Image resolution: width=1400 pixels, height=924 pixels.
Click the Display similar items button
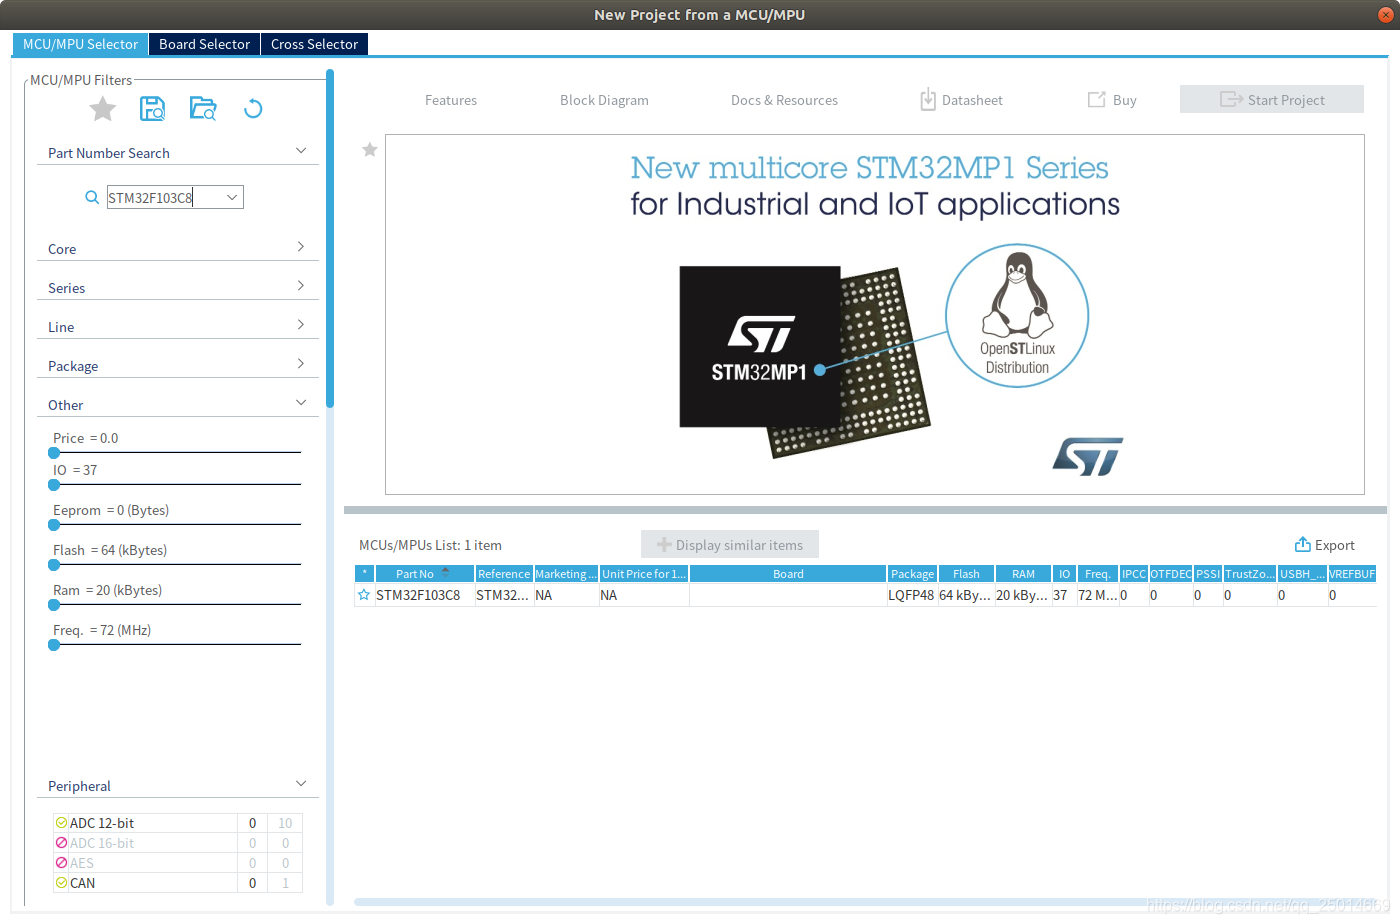click(729, 544)
